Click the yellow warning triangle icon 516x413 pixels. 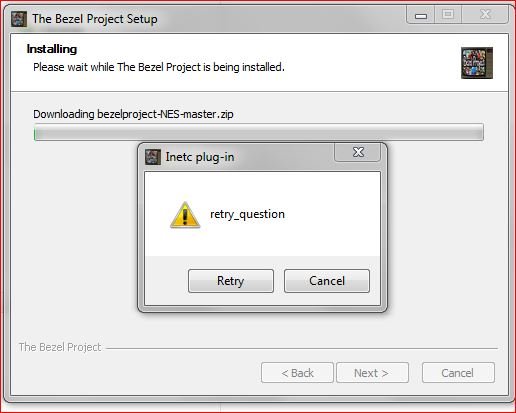point(185,215)
